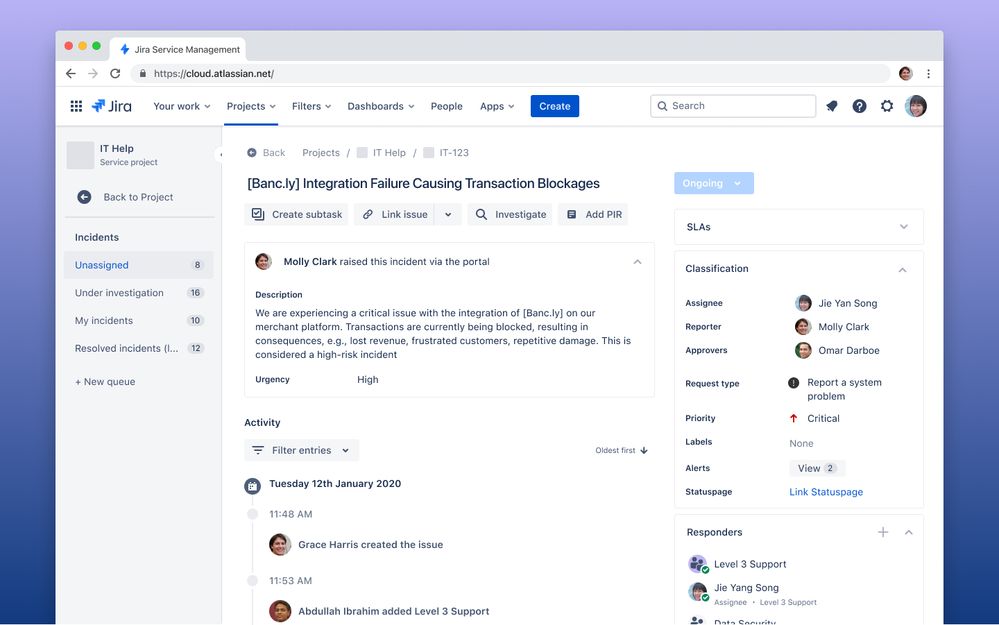Click the View alerts button
The image size is (999, 625).
tap(817, 468)
